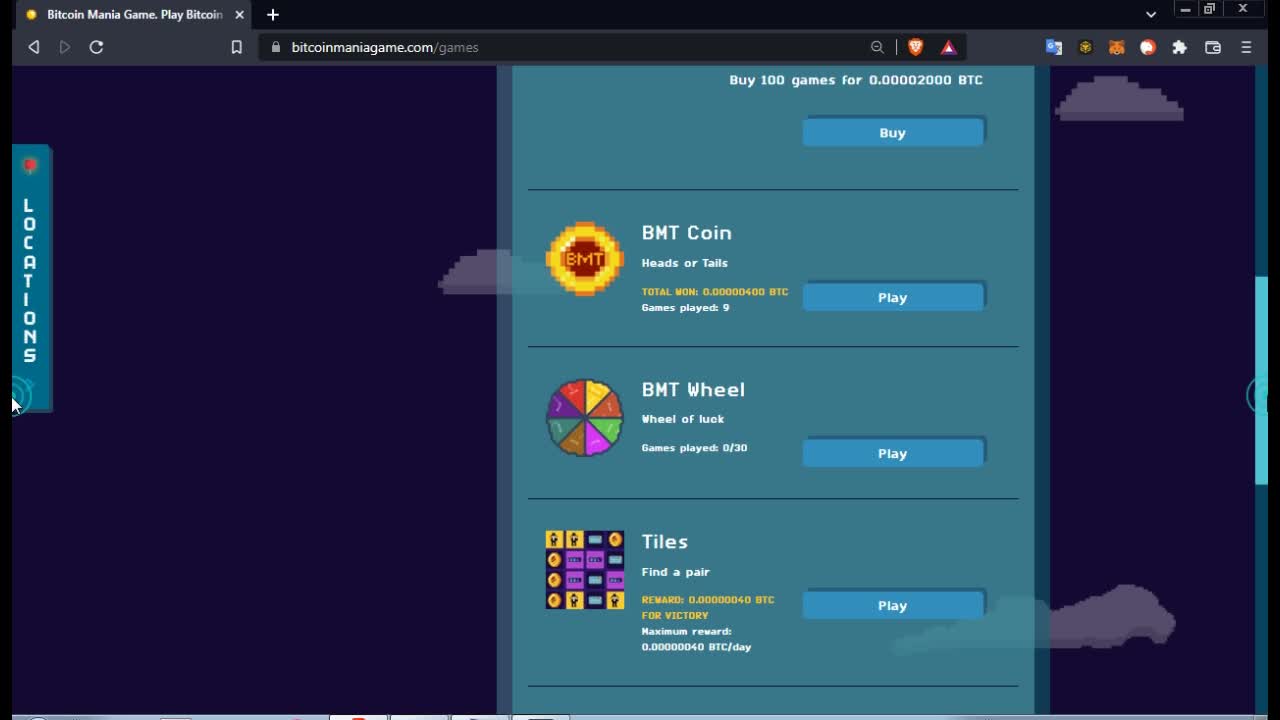This screenshot has width=1280, height=720.
Task: Click 'REWARD: 0.00000040 BTC' text
Action: coord(708,600)
